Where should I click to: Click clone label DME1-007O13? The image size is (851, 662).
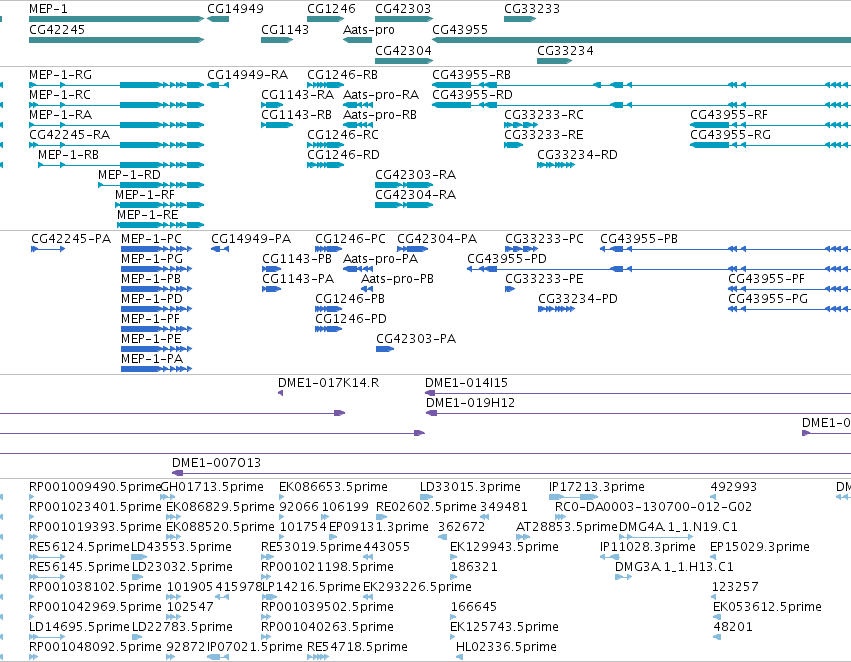tap(217, 463)
